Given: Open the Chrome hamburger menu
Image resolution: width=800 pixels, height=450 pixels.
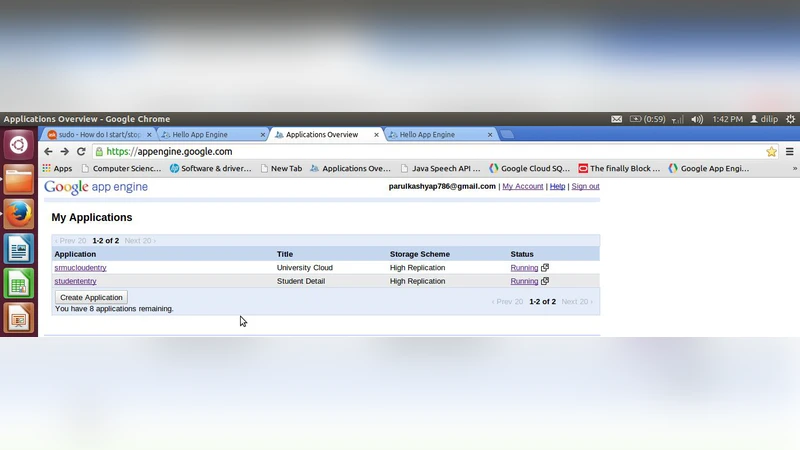Looking at the screenshot, I should point(789,152).
